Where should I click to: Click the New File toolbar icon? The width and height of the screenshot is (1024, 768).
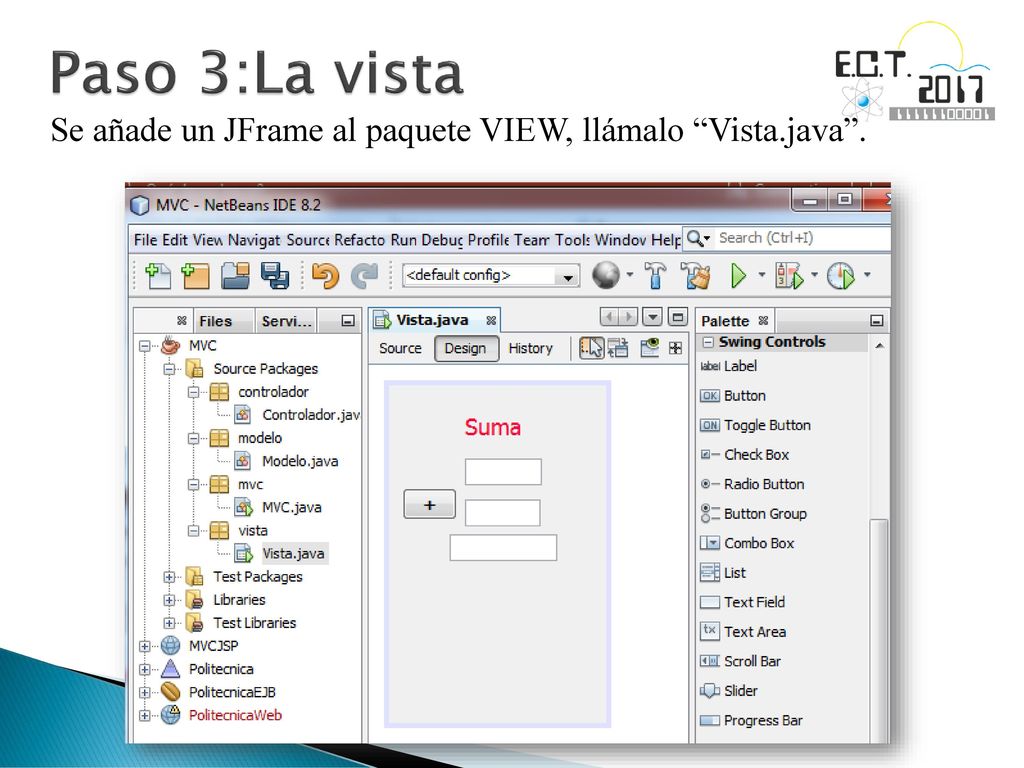pos(157,276)
